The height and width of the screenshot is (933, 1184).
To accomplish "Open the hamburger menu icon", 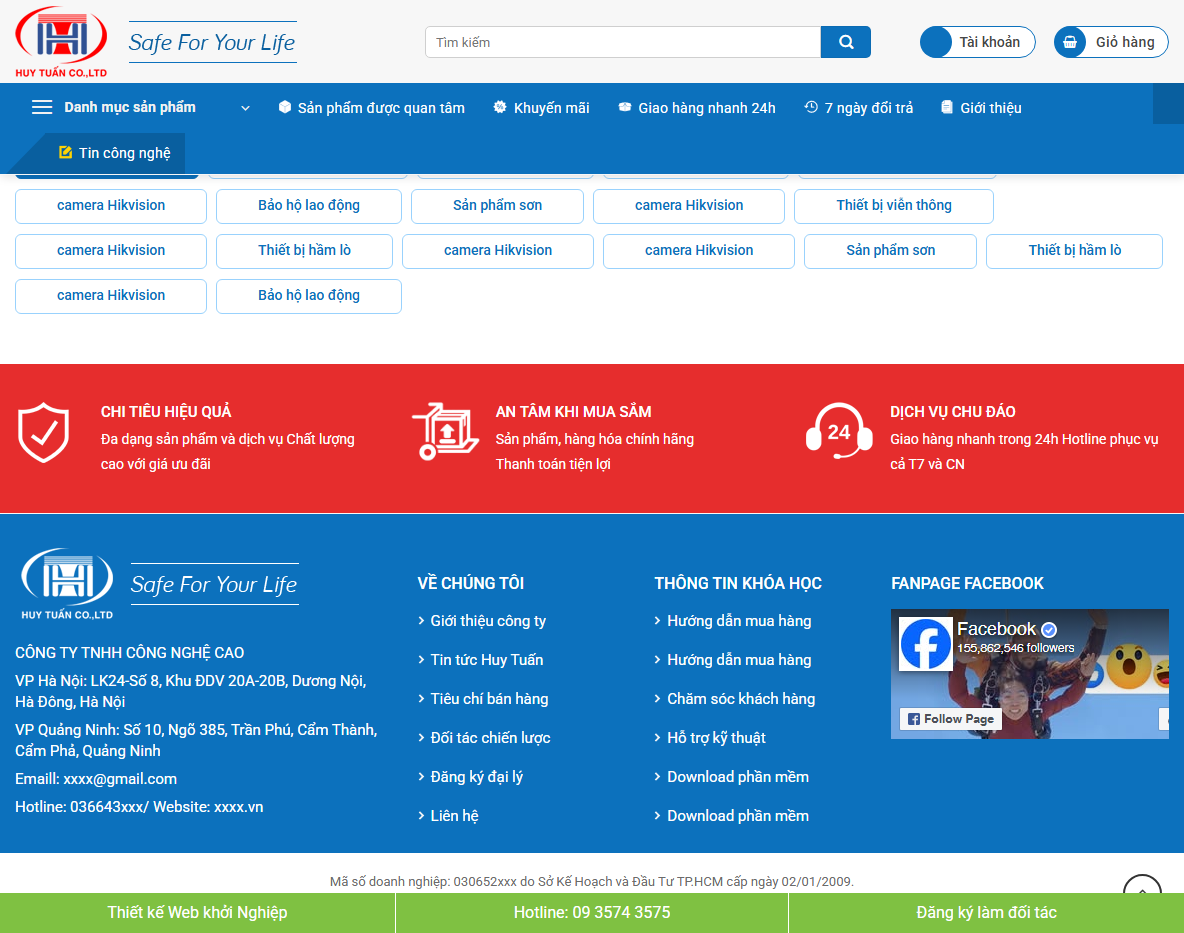I will (40, 108).
